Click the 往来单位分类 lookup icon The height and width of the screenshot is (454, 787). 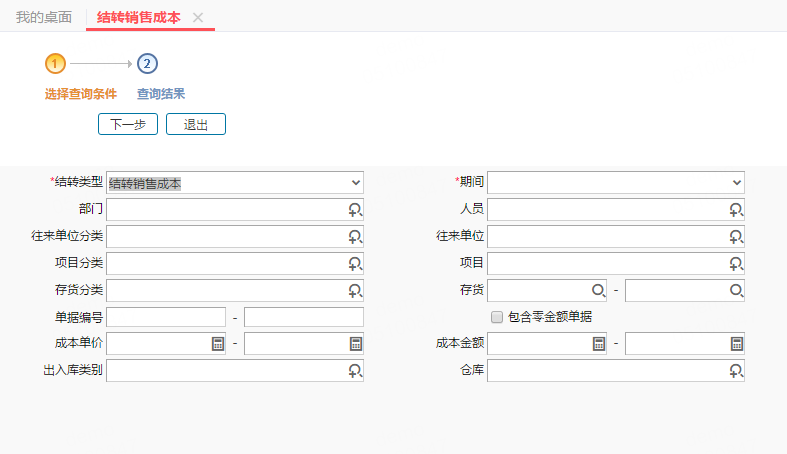click(354, 236)
